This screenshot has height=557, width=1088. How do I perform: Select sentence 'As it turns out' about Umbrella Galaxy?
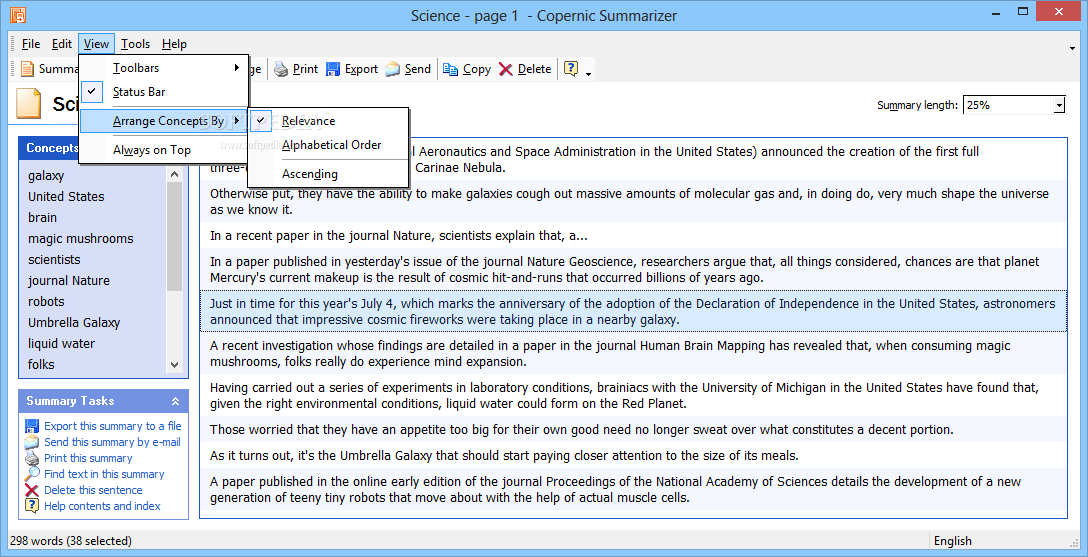[634, 456]
